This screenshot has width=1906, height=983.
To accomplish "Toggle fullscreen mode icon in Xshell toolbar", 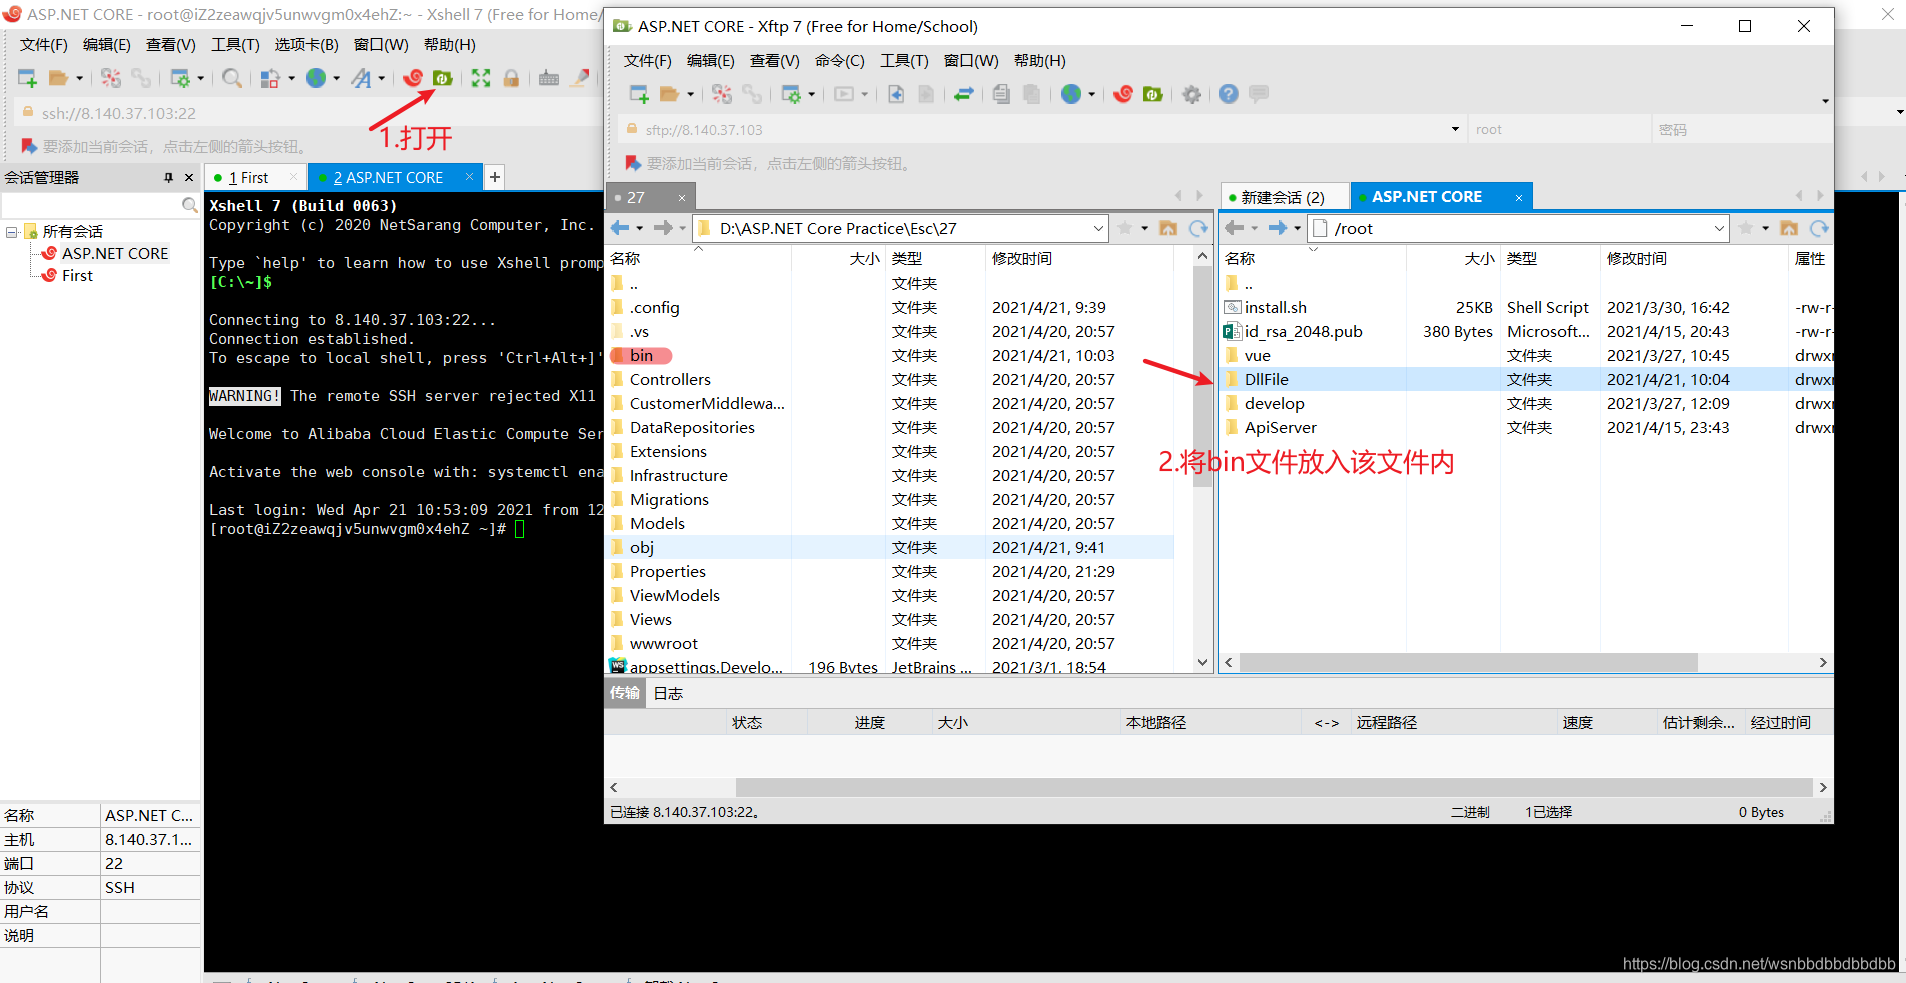I will click(x=481, y=78).
